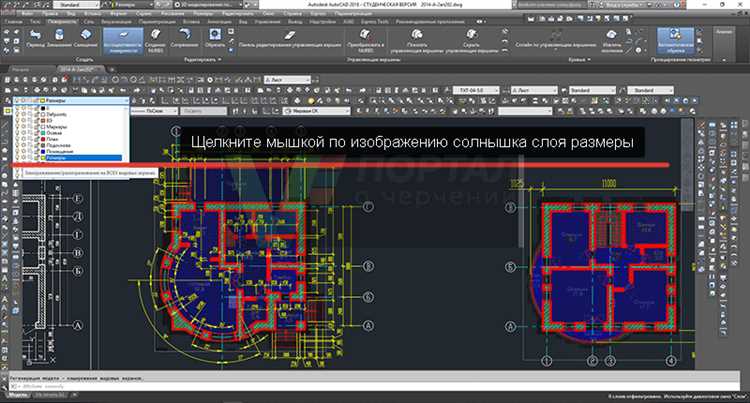
Task: Toggle light bulb of Осевая layer
Action: pyautogui.click(x=17, y=133)
